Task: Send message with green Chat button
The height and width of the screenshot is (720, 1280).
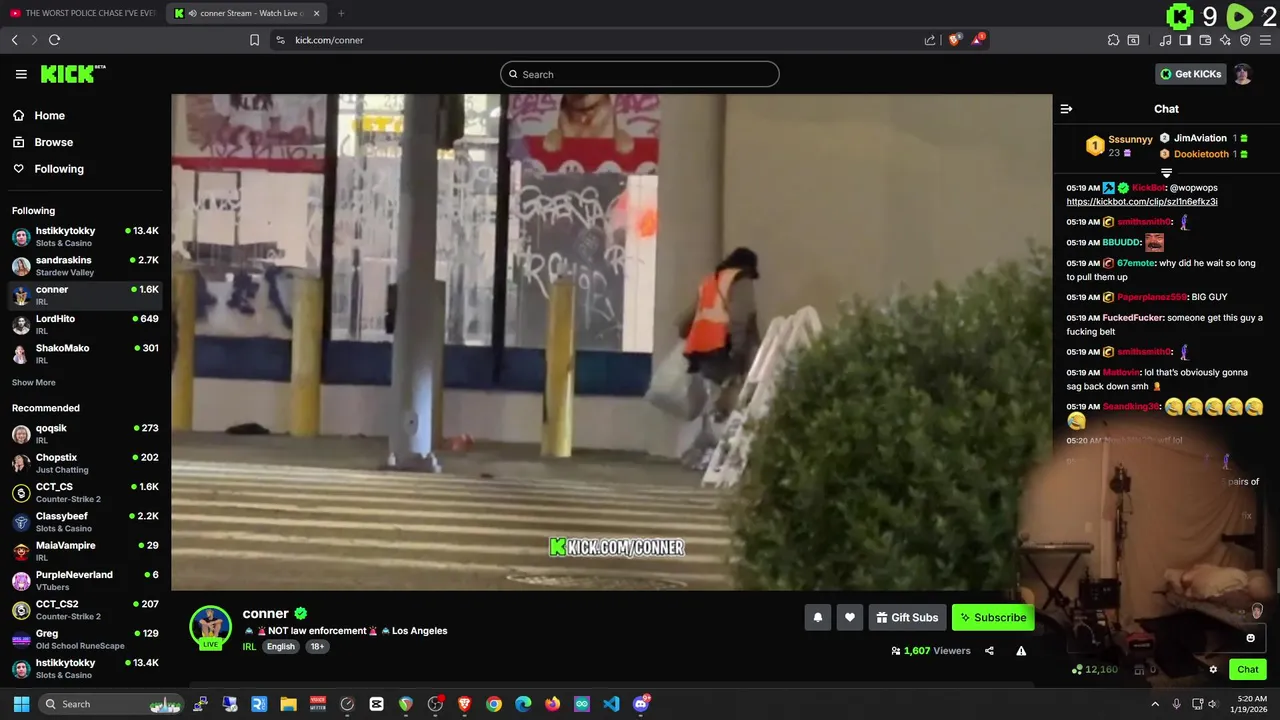Action: pyautogui.click(x=1248, y=670)
